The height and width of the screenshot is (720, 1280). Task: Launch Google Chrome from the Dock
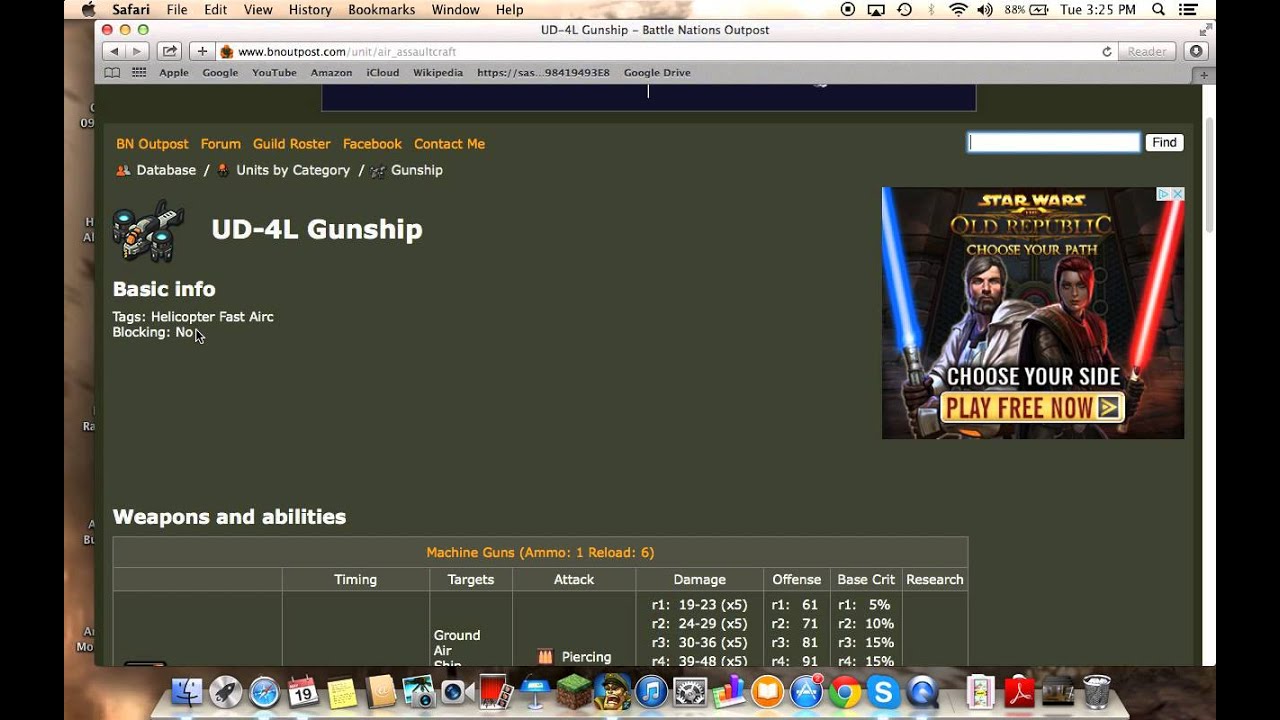coord(845,692)
